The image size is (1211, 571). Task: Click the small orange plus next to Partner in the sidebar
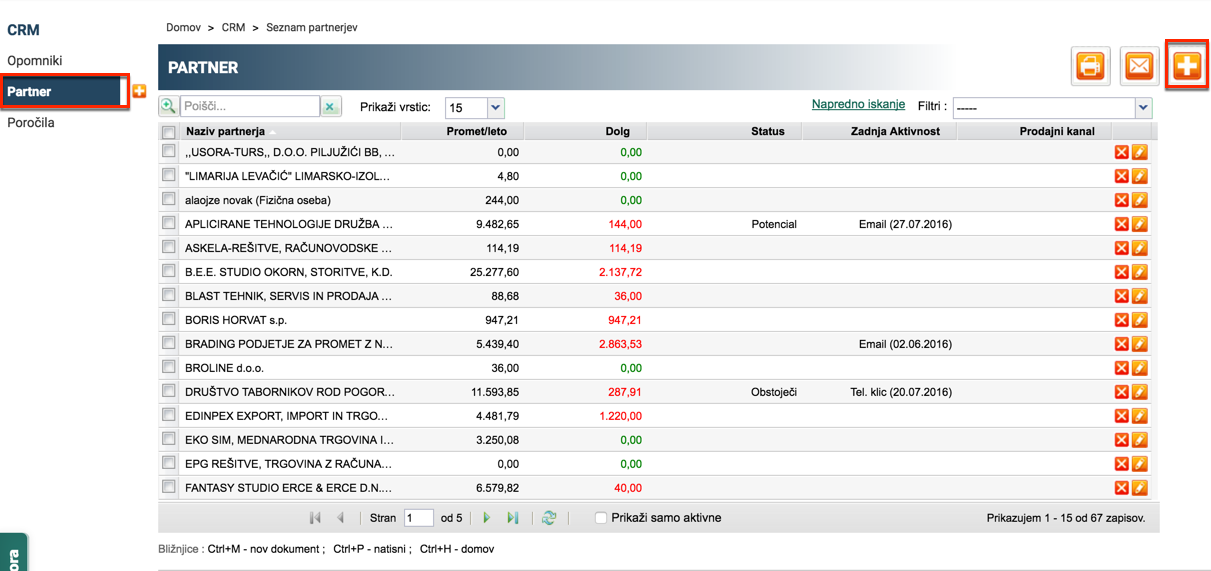(x=139, y=91)
